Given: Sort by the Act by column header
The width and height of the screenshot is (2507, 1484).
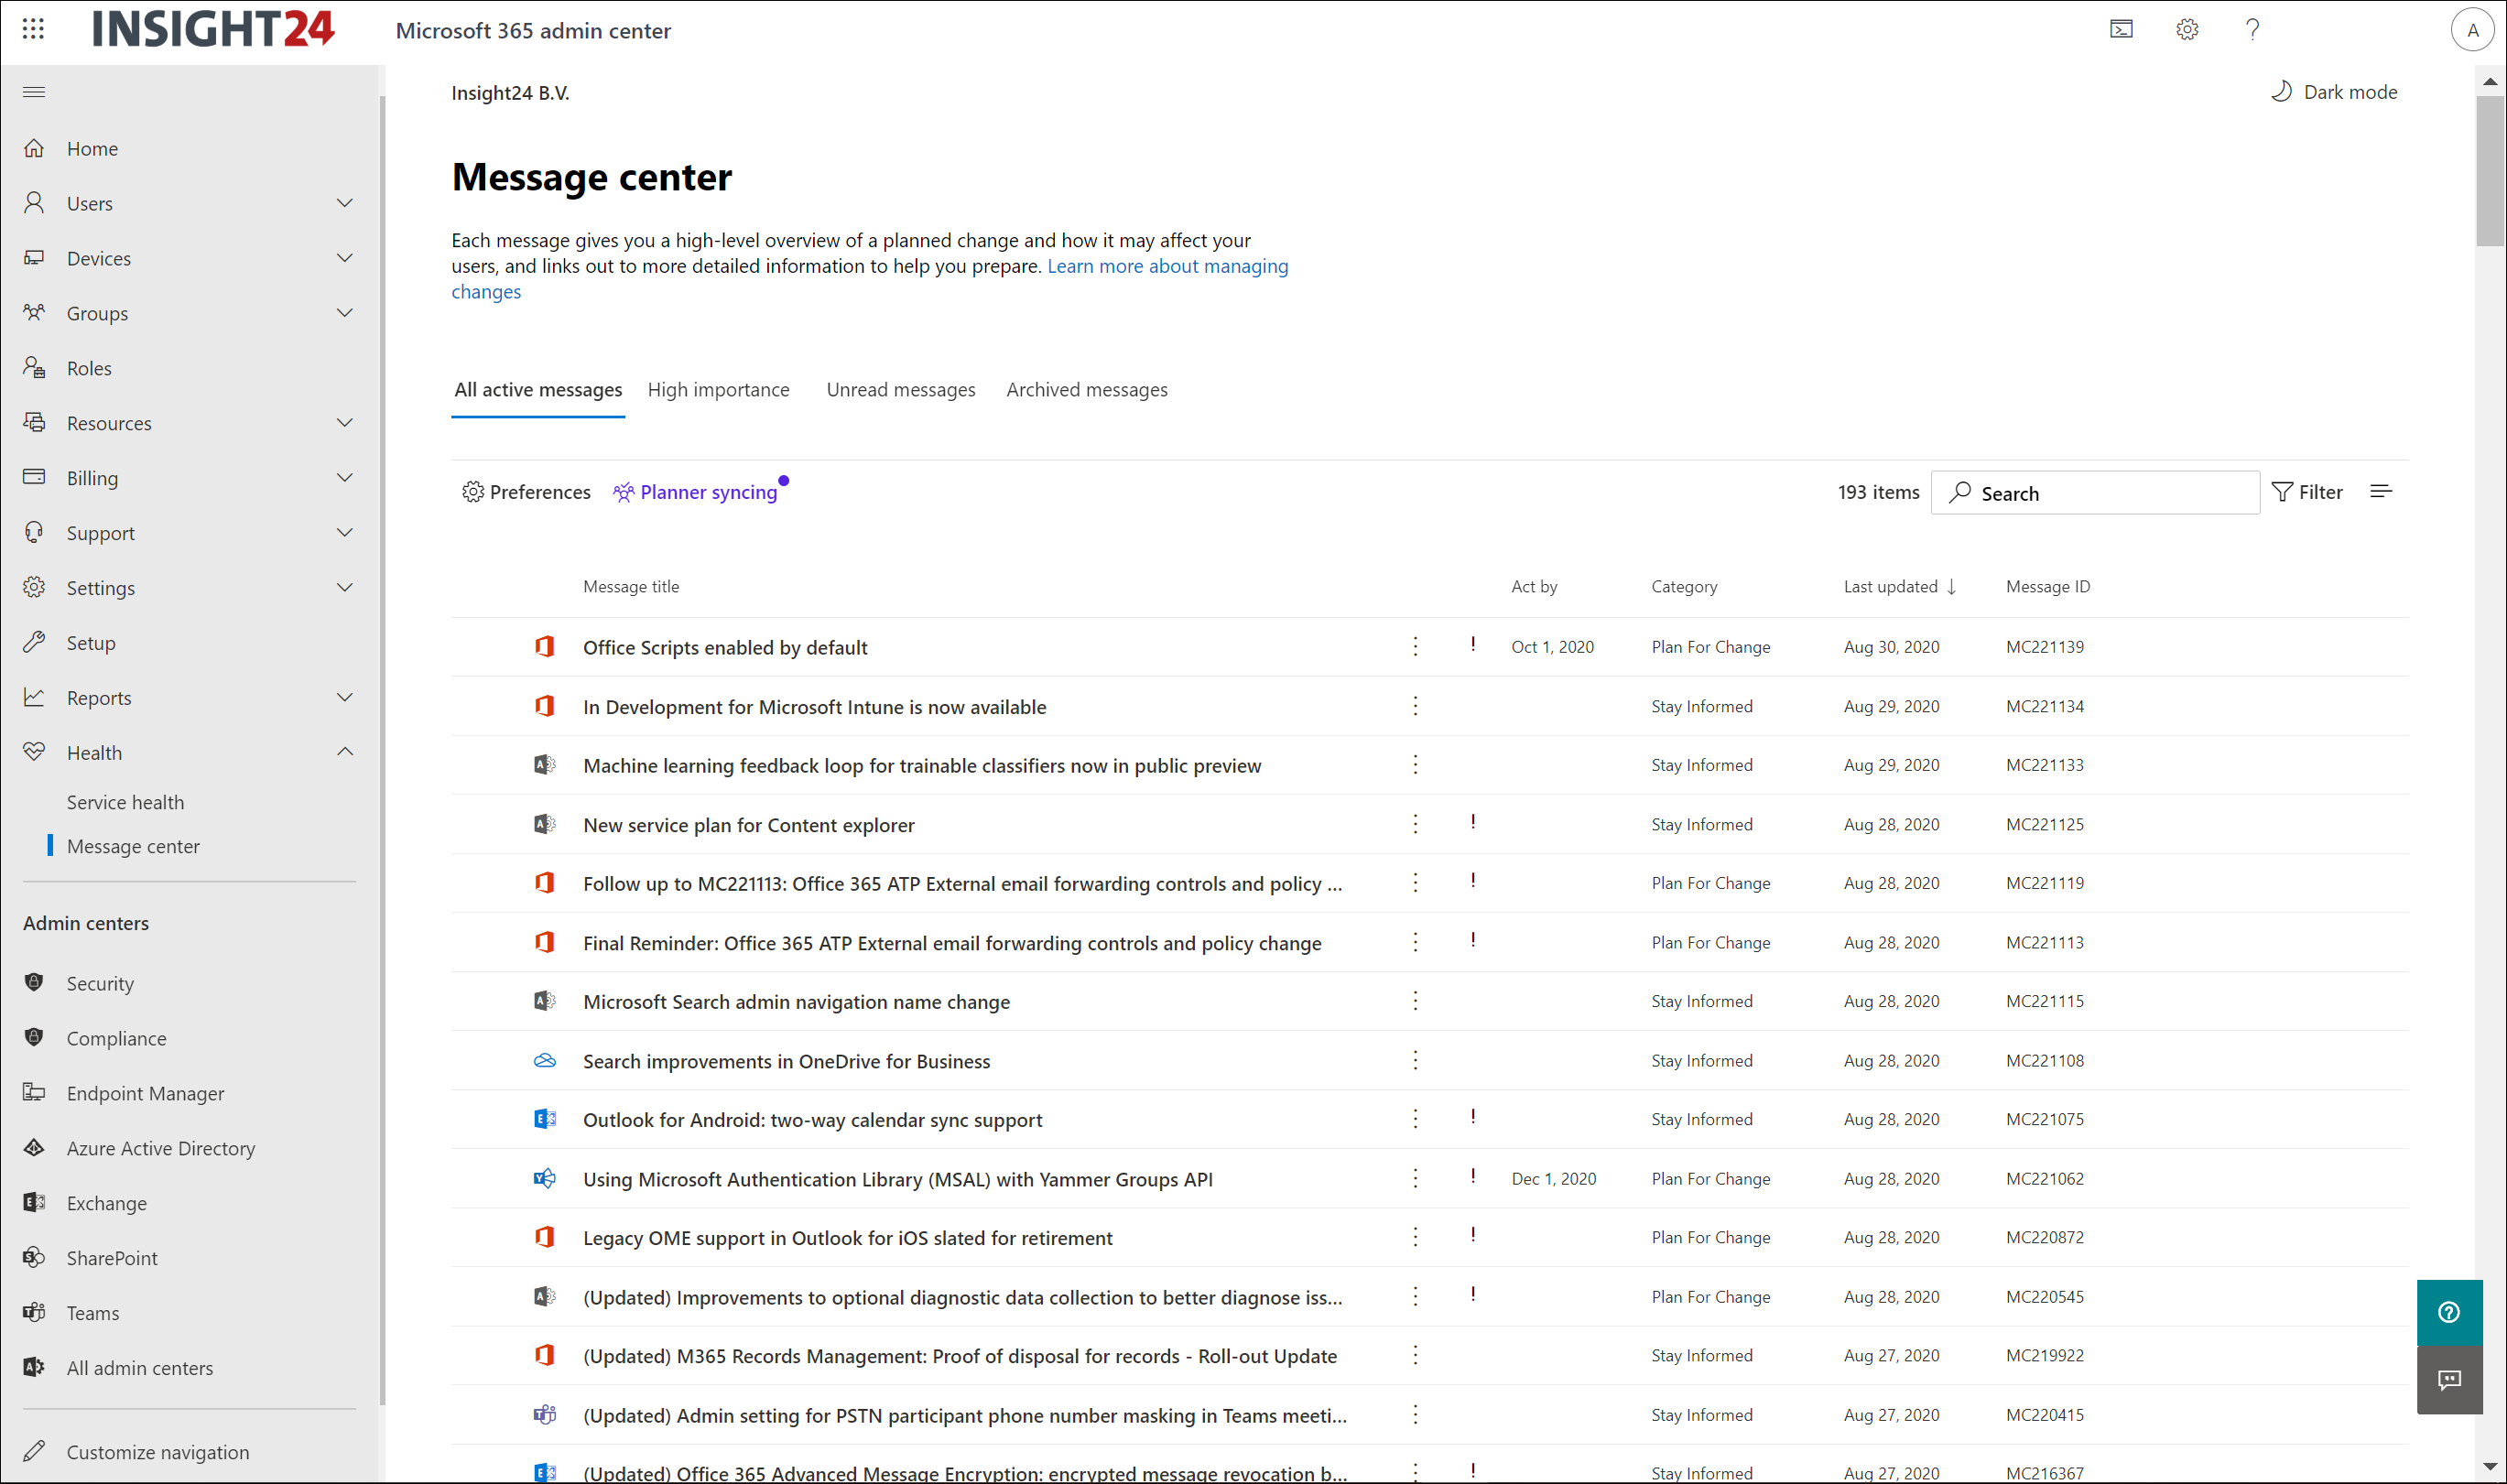Looking at the screenshot, I should click(x=1534, y=587).
